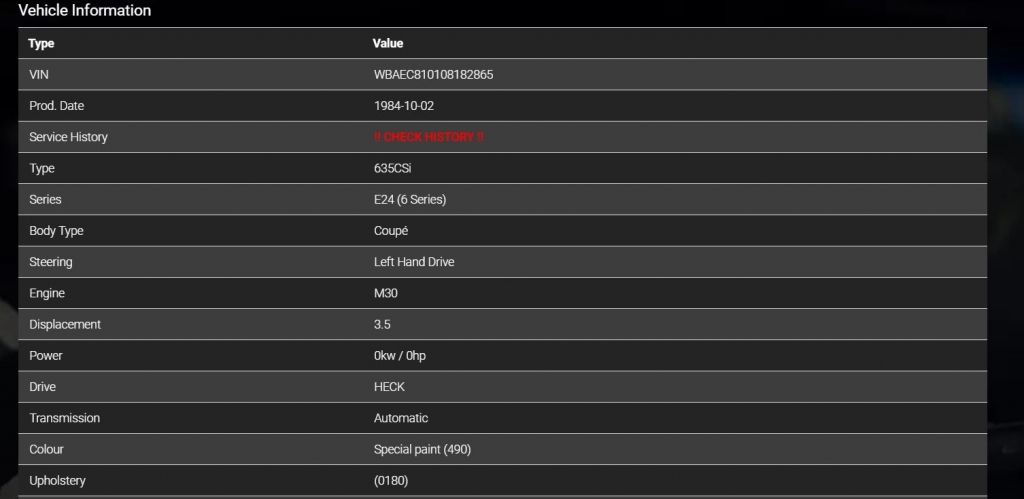Click the 3.5 displacement value
This screenshot has width=1024, height=499.
click(x=382, y=324)
